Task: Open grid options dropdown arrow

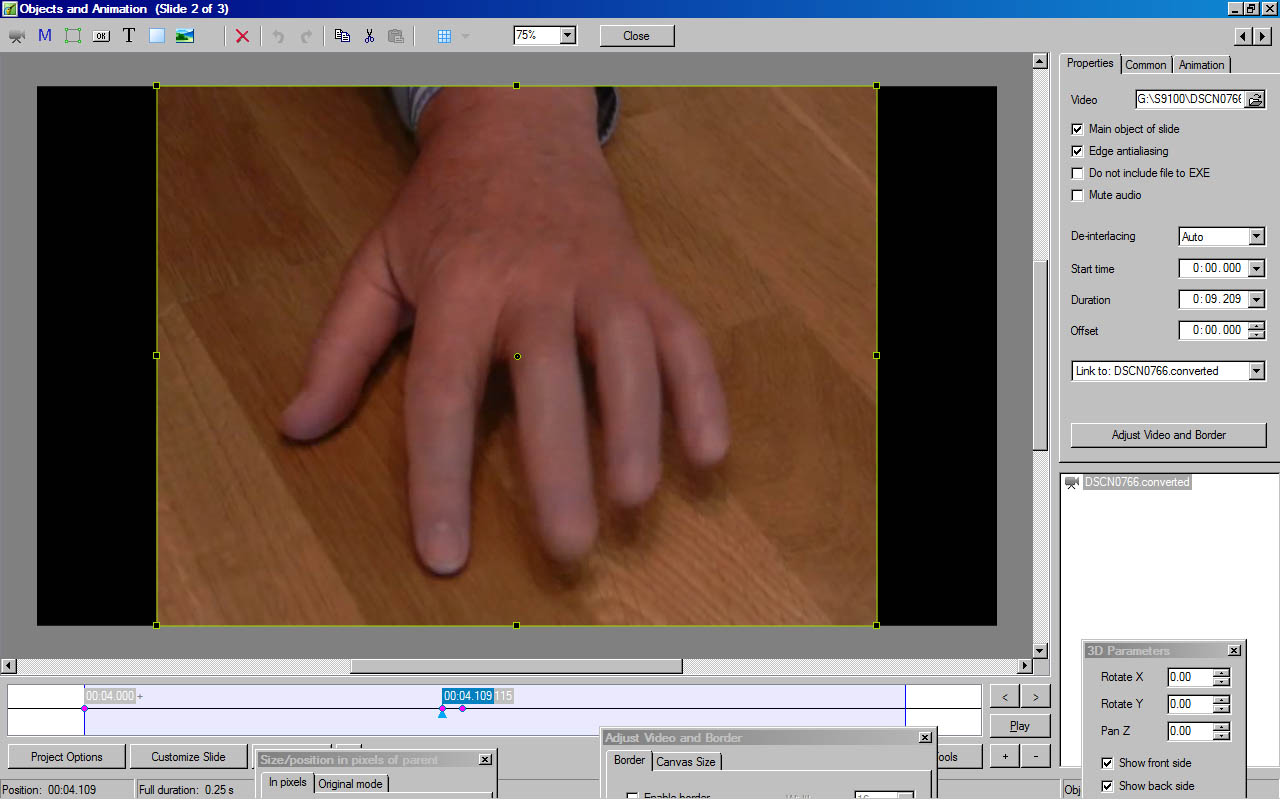Action: (465, 36)
